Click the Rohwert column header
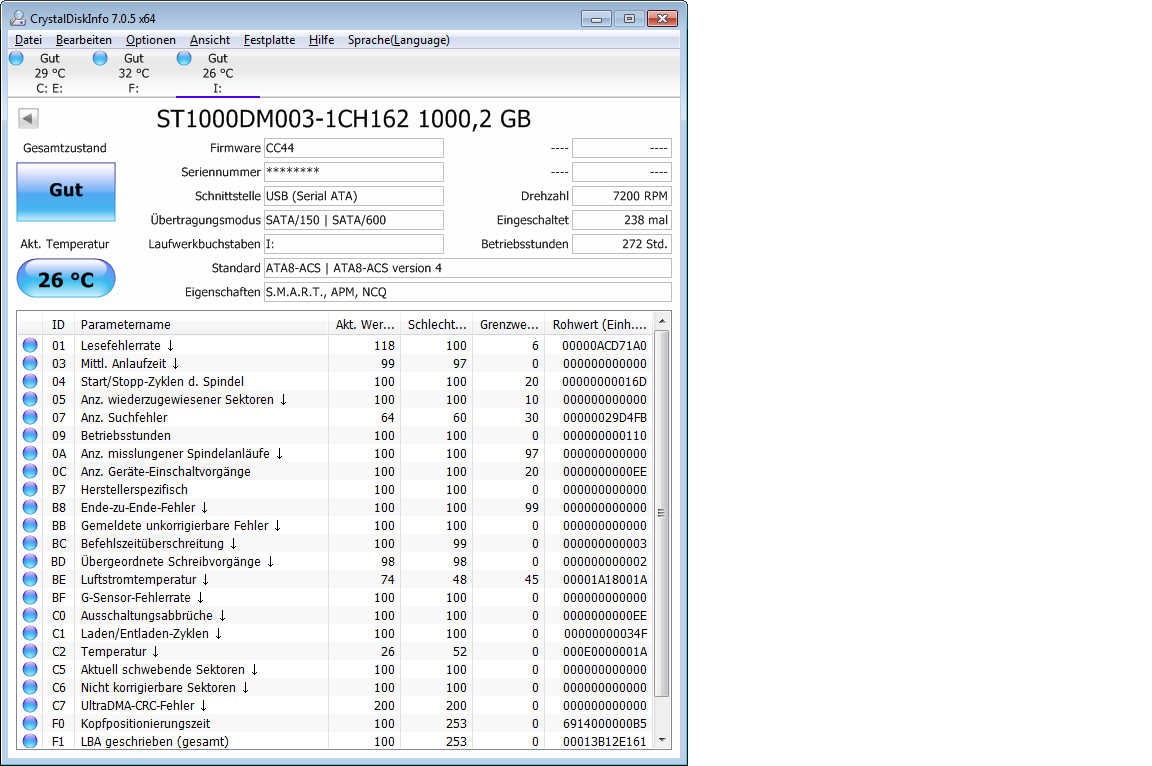 coord(599,324)
